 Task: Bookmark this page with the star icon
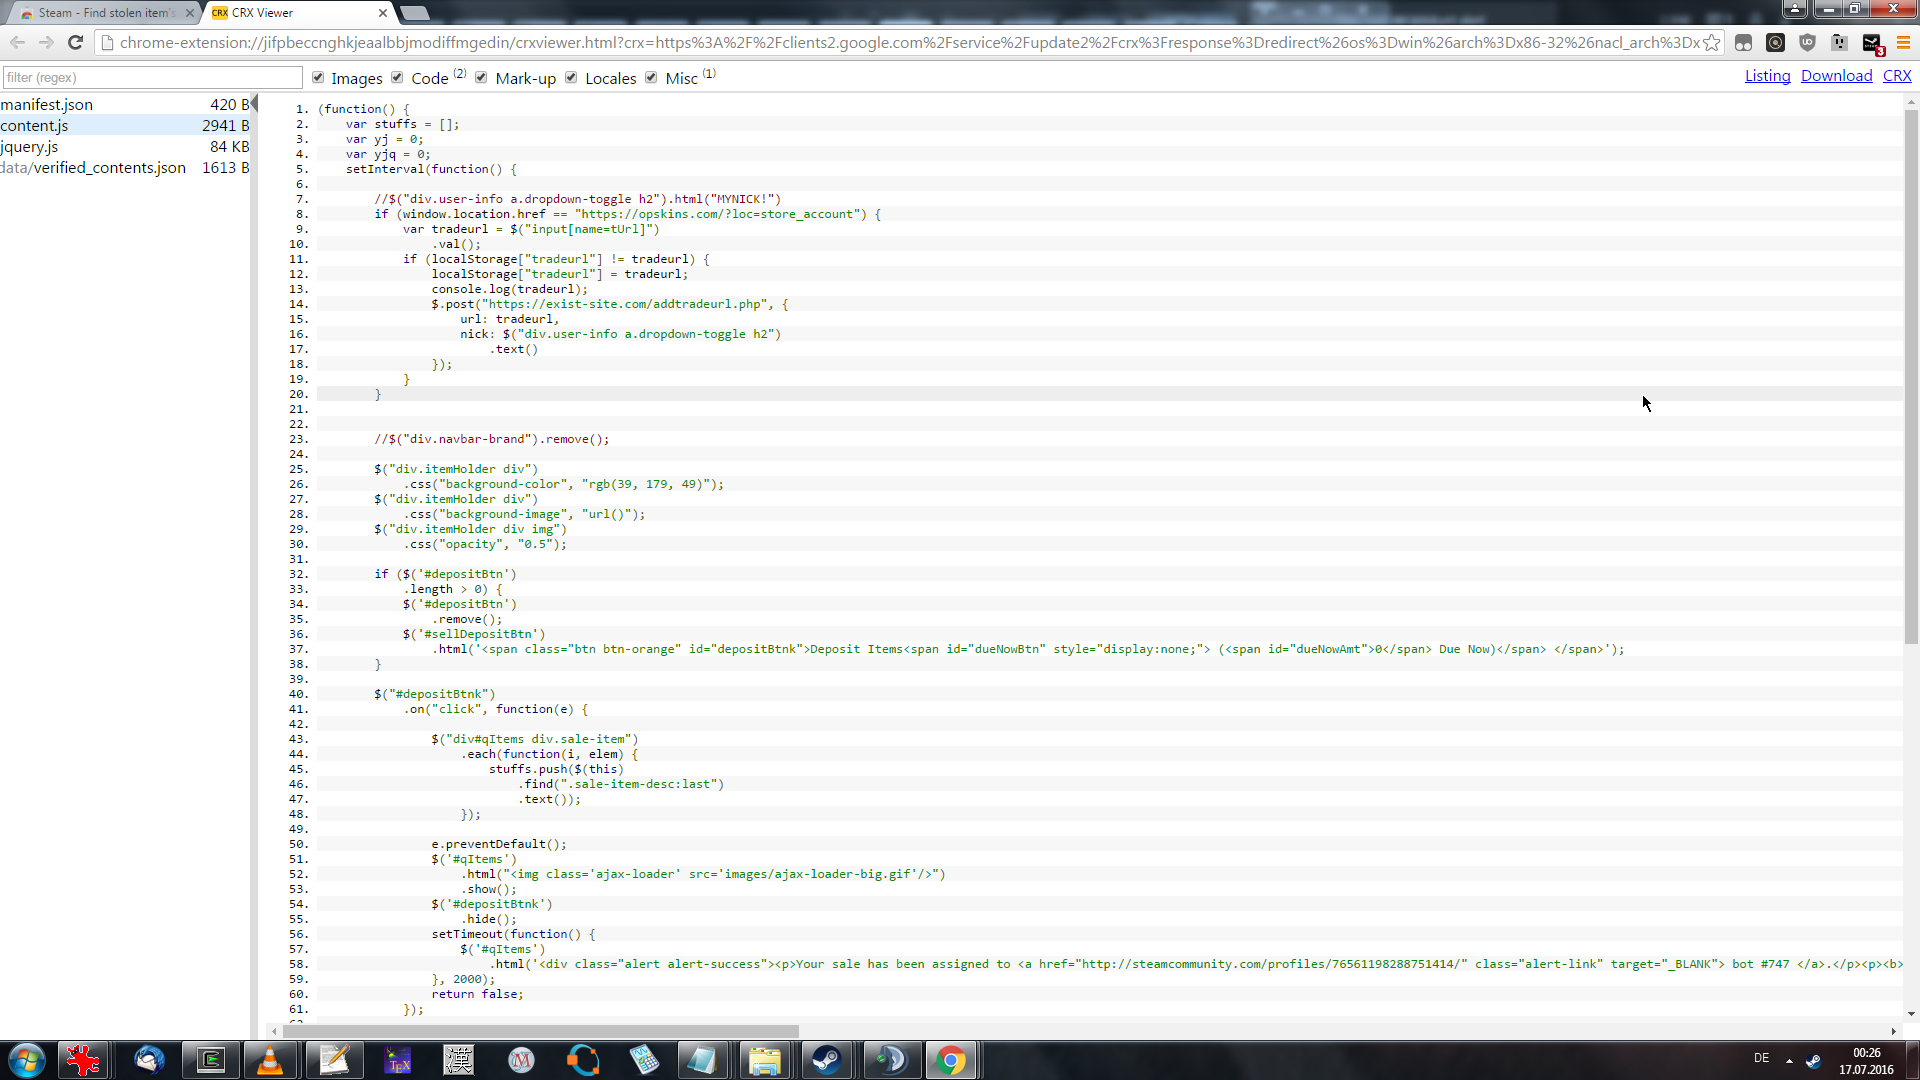[1712, 43]
